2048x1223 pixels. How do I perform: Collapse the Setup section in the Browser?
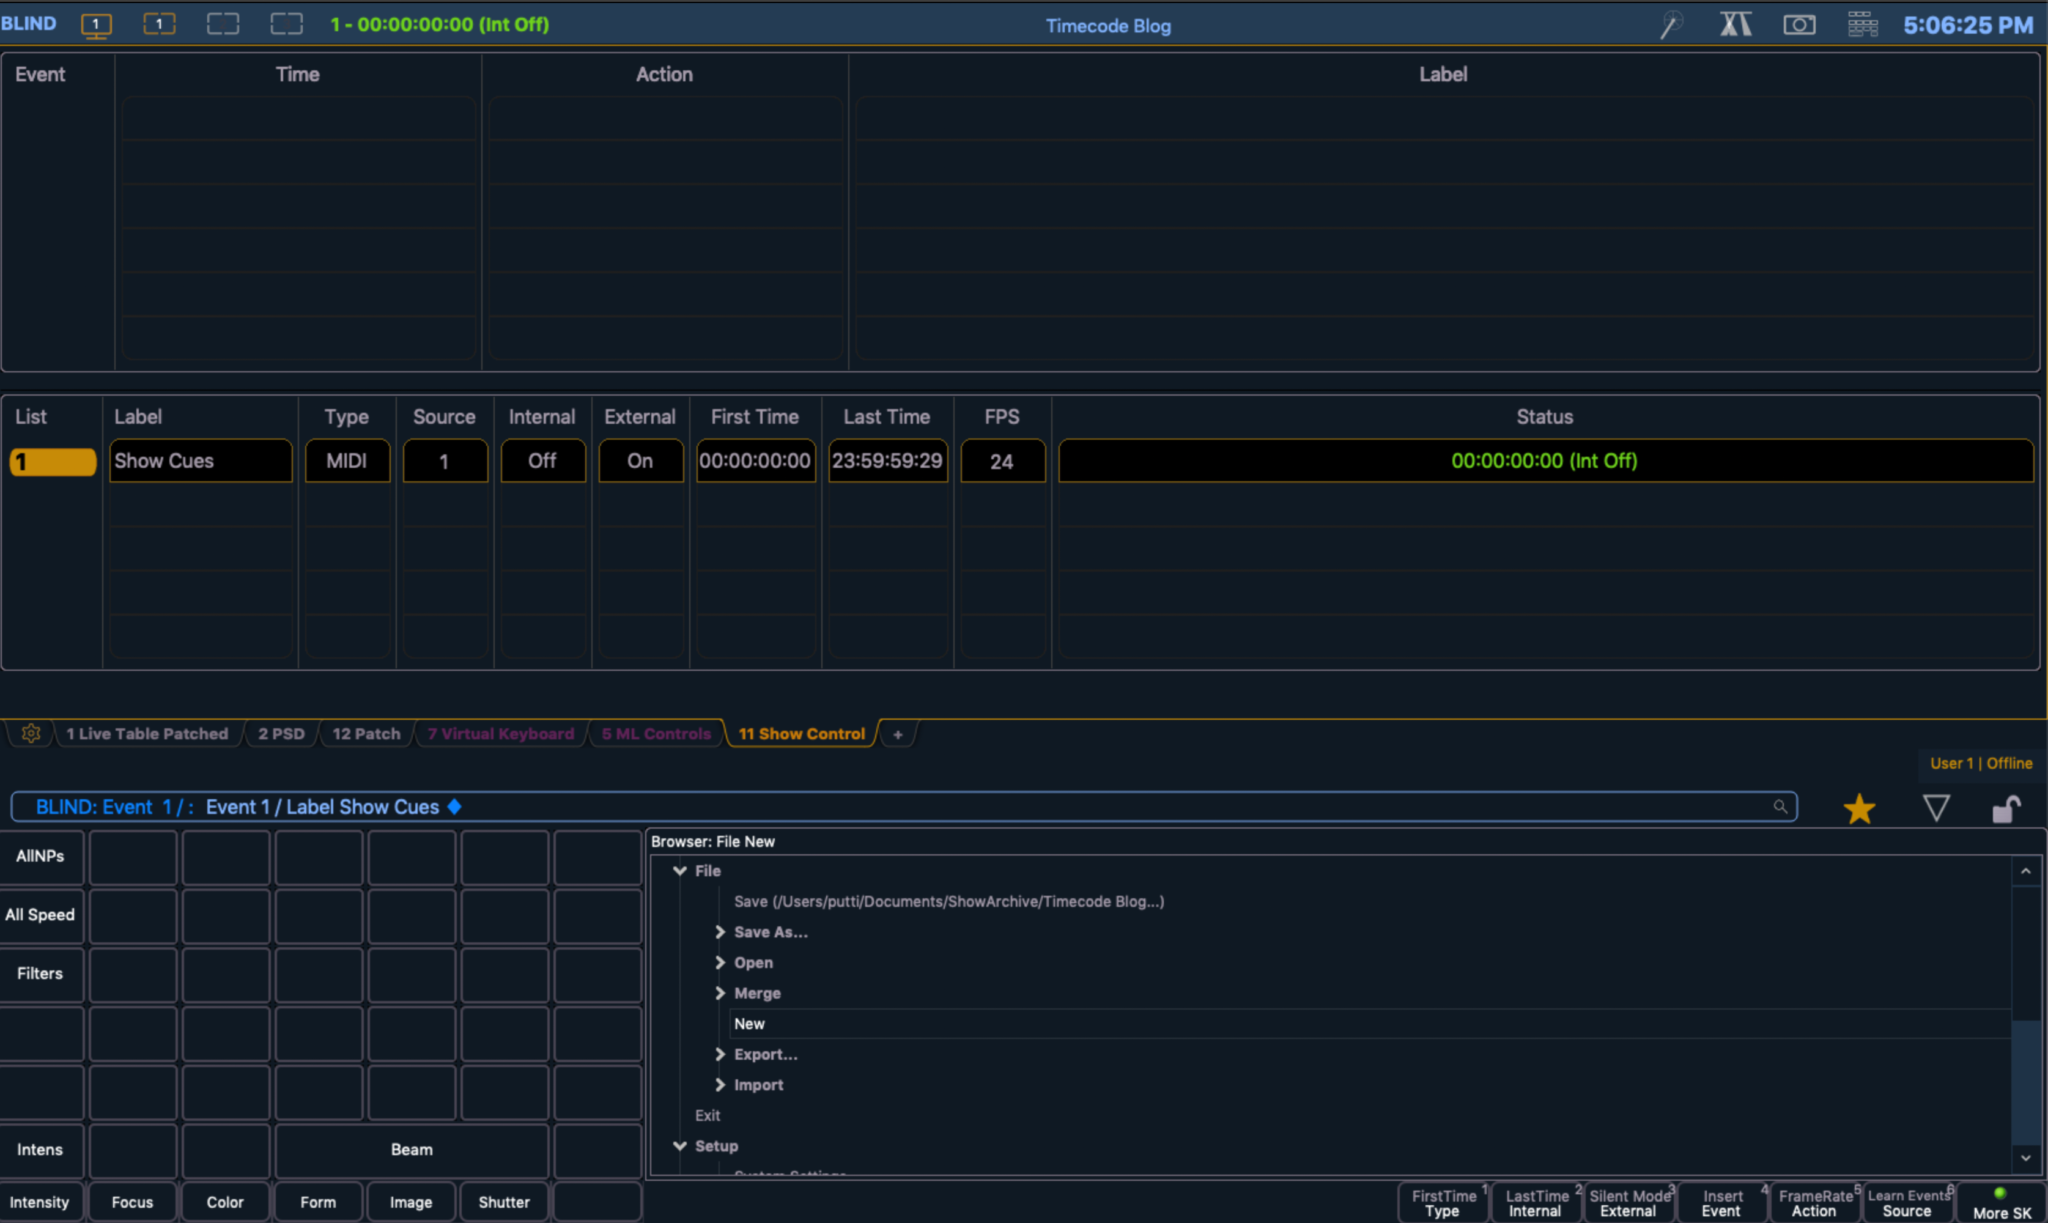681,1146
